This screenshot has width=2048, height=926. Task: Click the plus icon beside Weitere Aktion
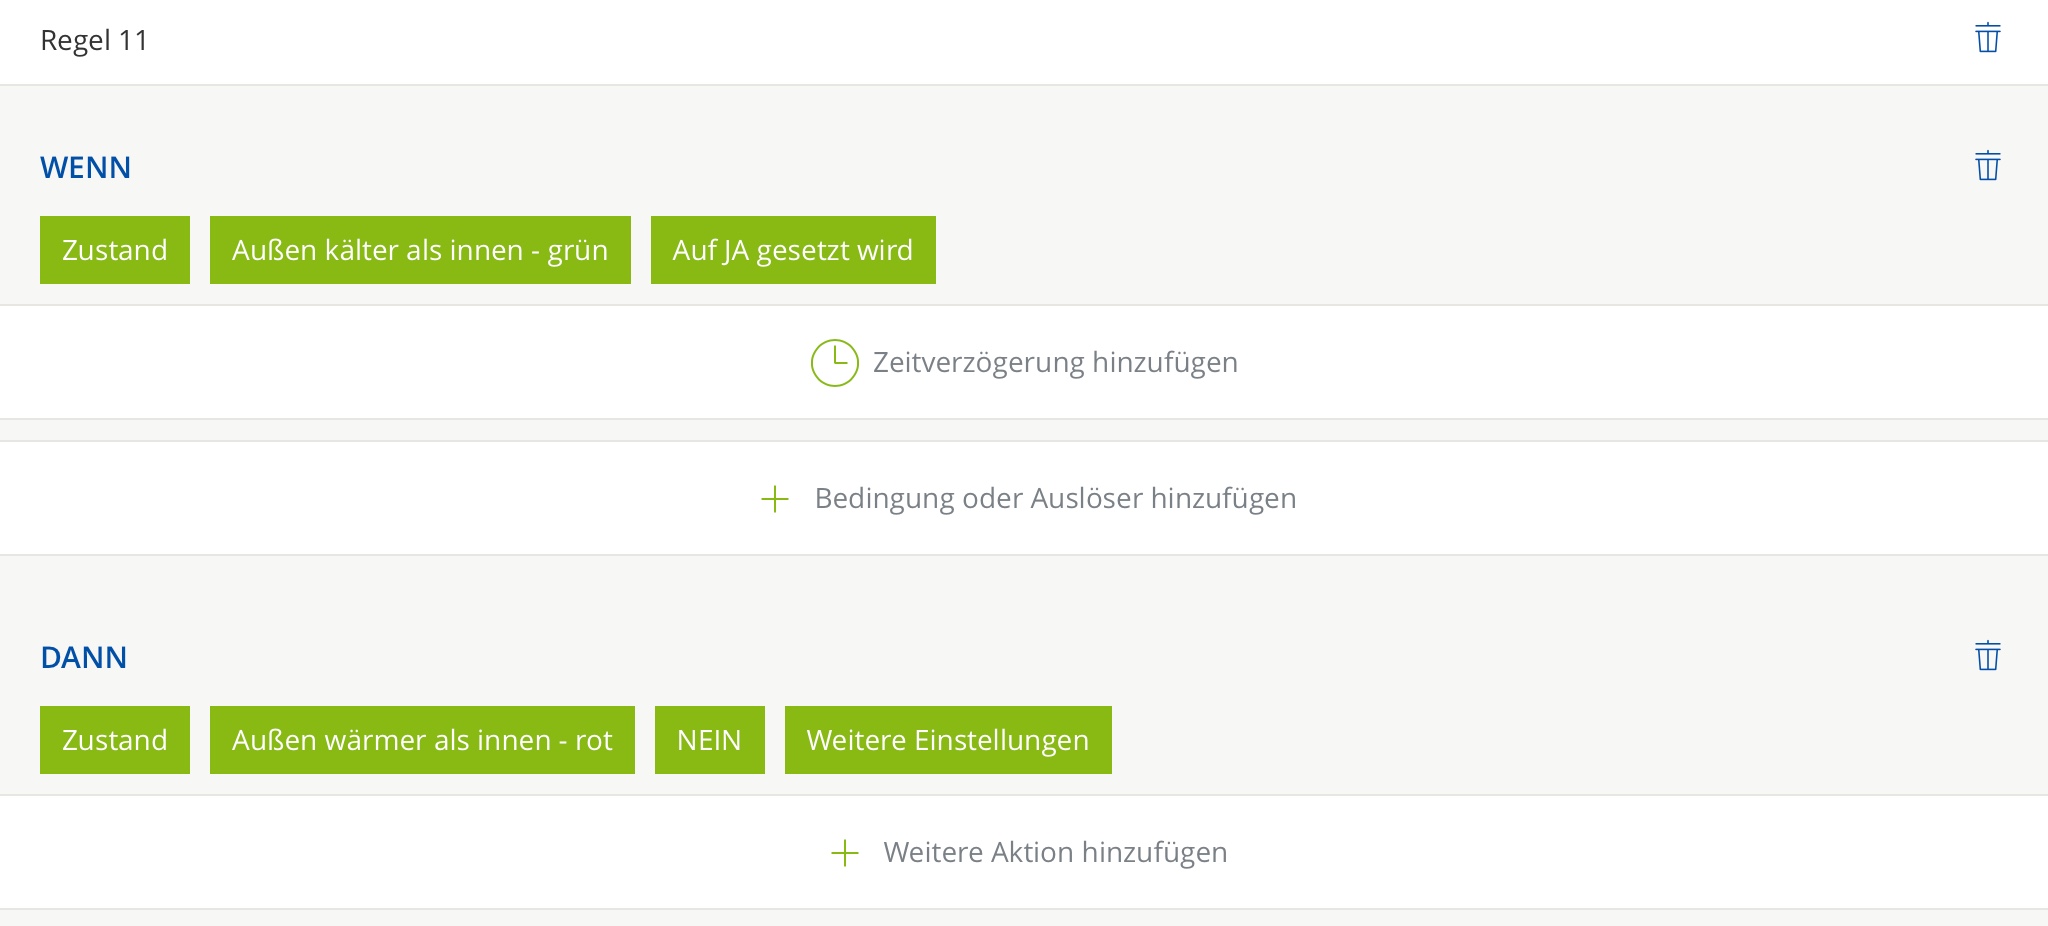[845, 853]
